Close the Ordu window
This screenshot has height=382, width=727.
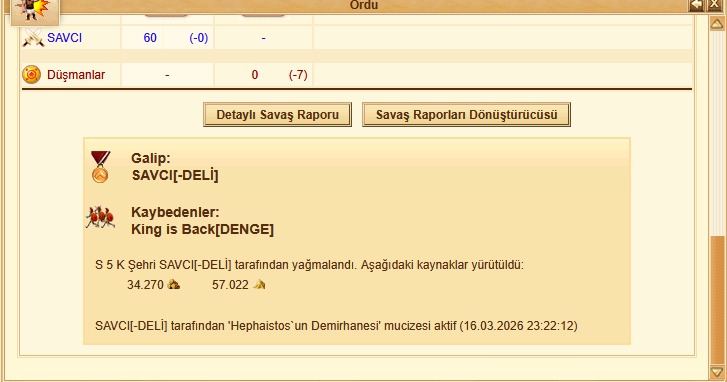714,5
